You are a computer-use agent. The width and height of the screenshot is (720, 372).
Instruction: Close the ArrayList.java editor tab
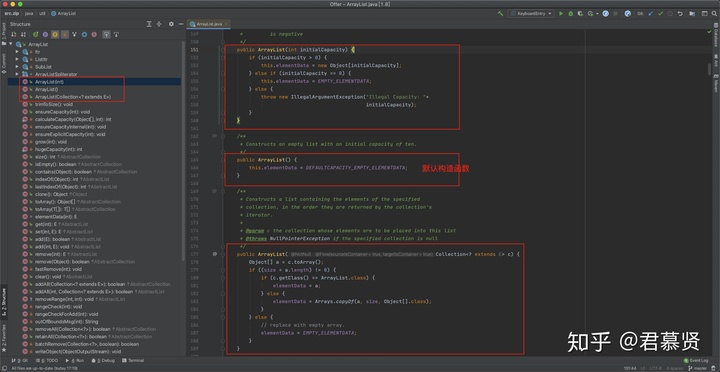click(x=227, y=23)
